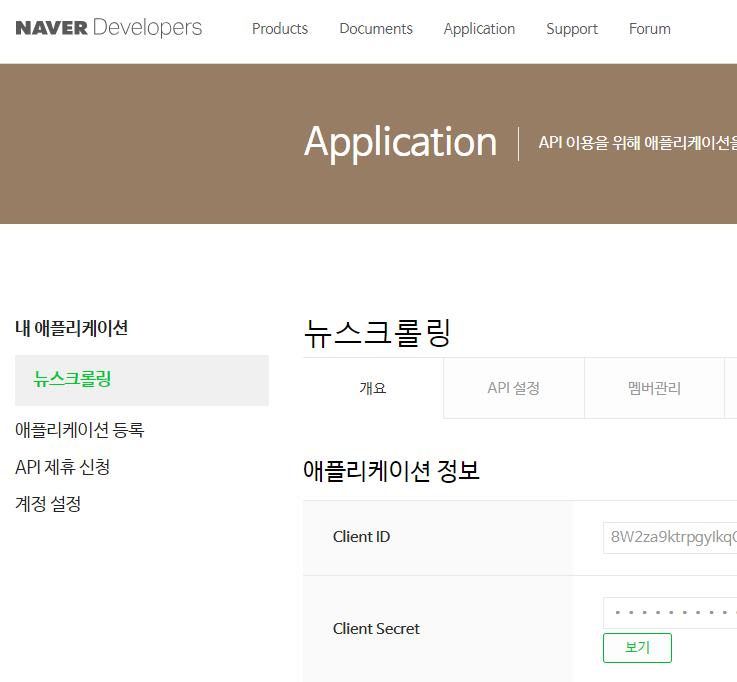This screenshot has width=737, height=682.
Task: Click the NAVER Developers logo
Action: pyautogui.click(x=109, y=28)
